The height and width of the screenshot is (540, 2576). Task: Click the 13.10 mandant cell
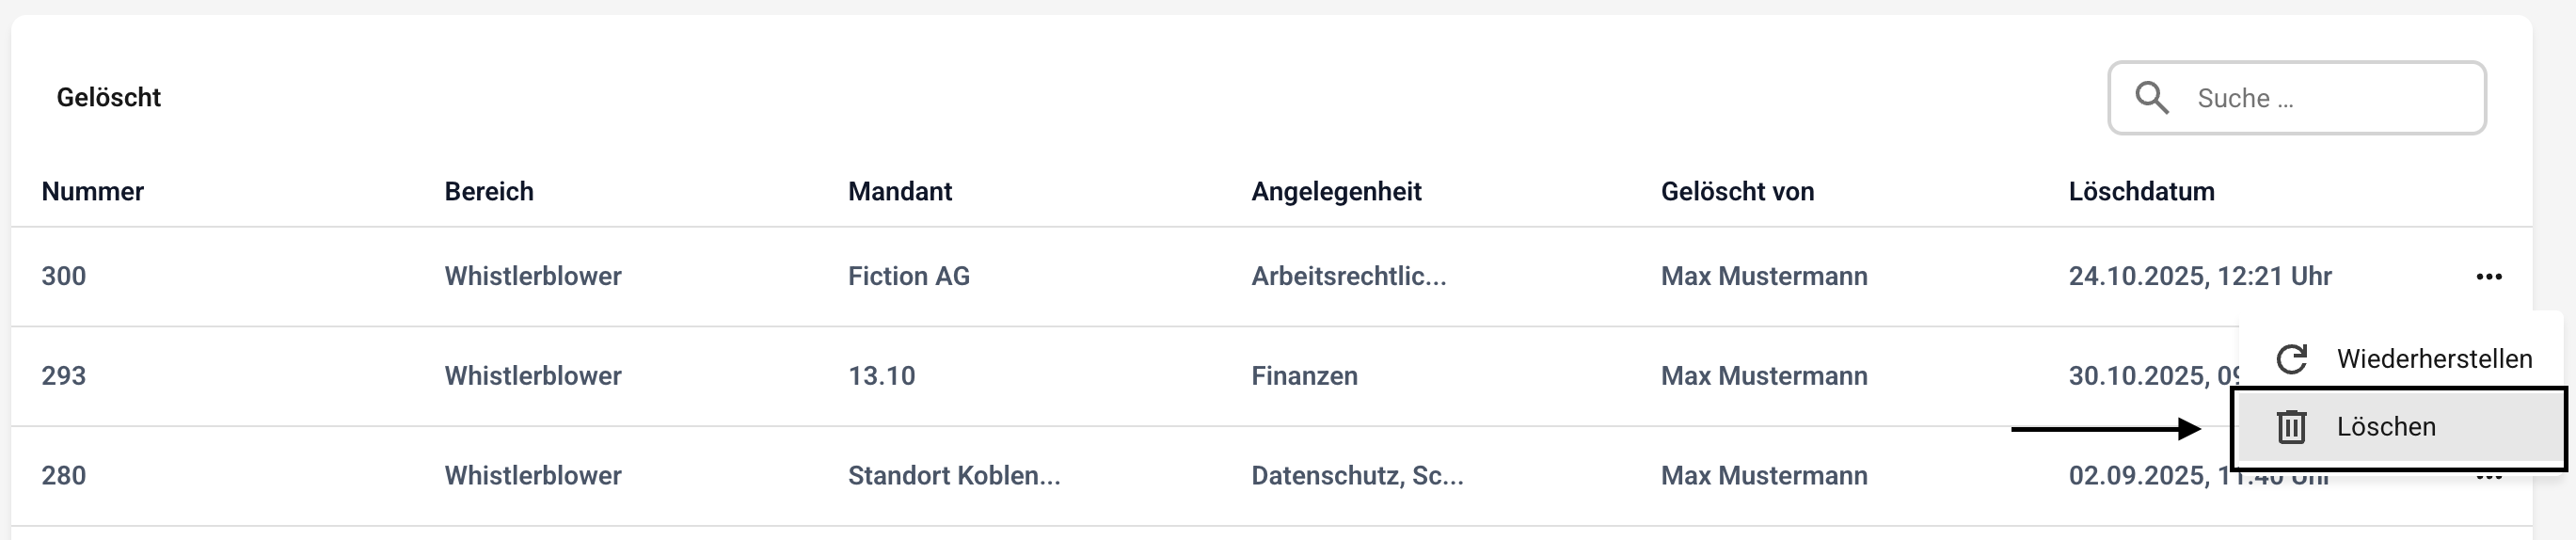click(881, 376)
